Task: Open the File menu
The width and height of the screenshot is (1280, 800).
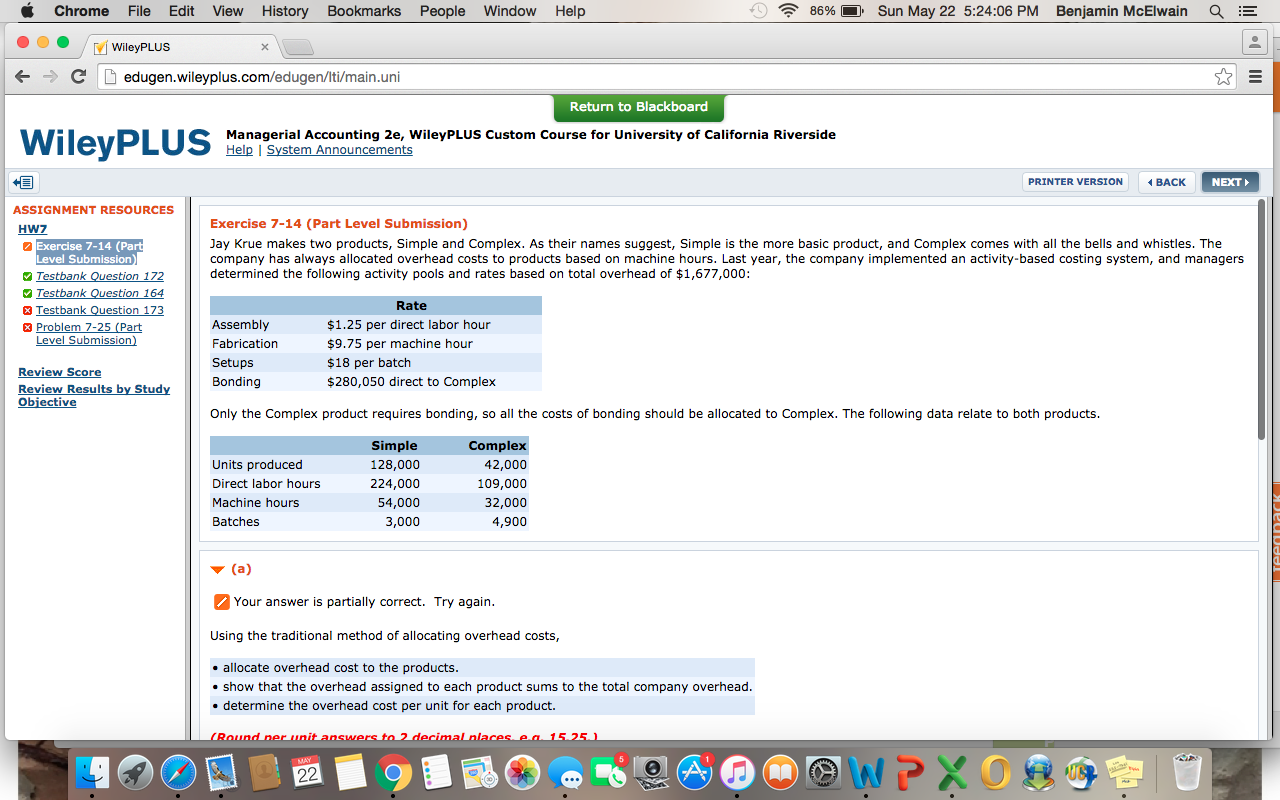Action: coord(139,11)
